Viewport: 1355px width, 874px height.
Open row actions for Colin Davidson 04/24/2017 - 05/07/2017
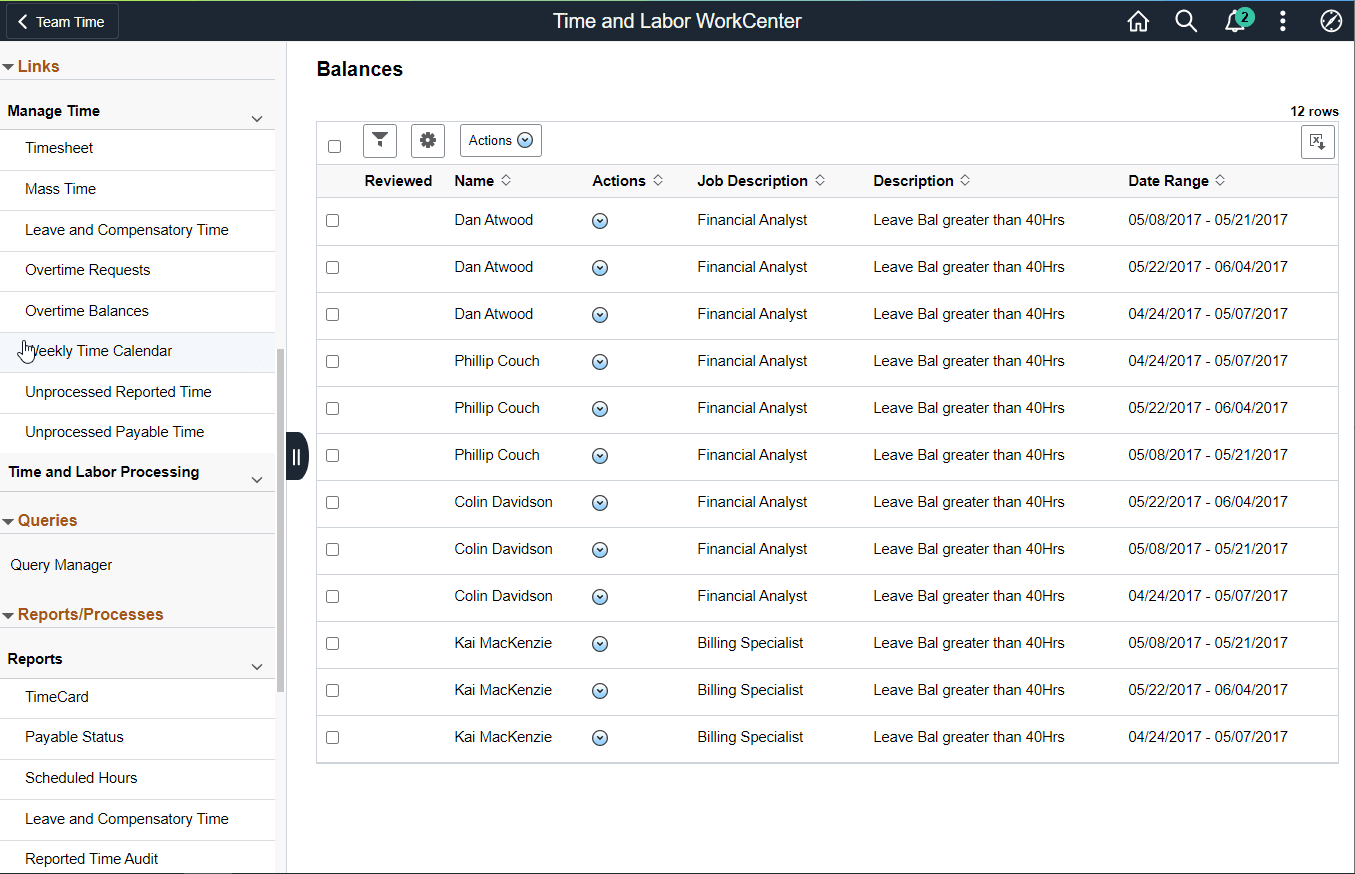coord(600,597)
